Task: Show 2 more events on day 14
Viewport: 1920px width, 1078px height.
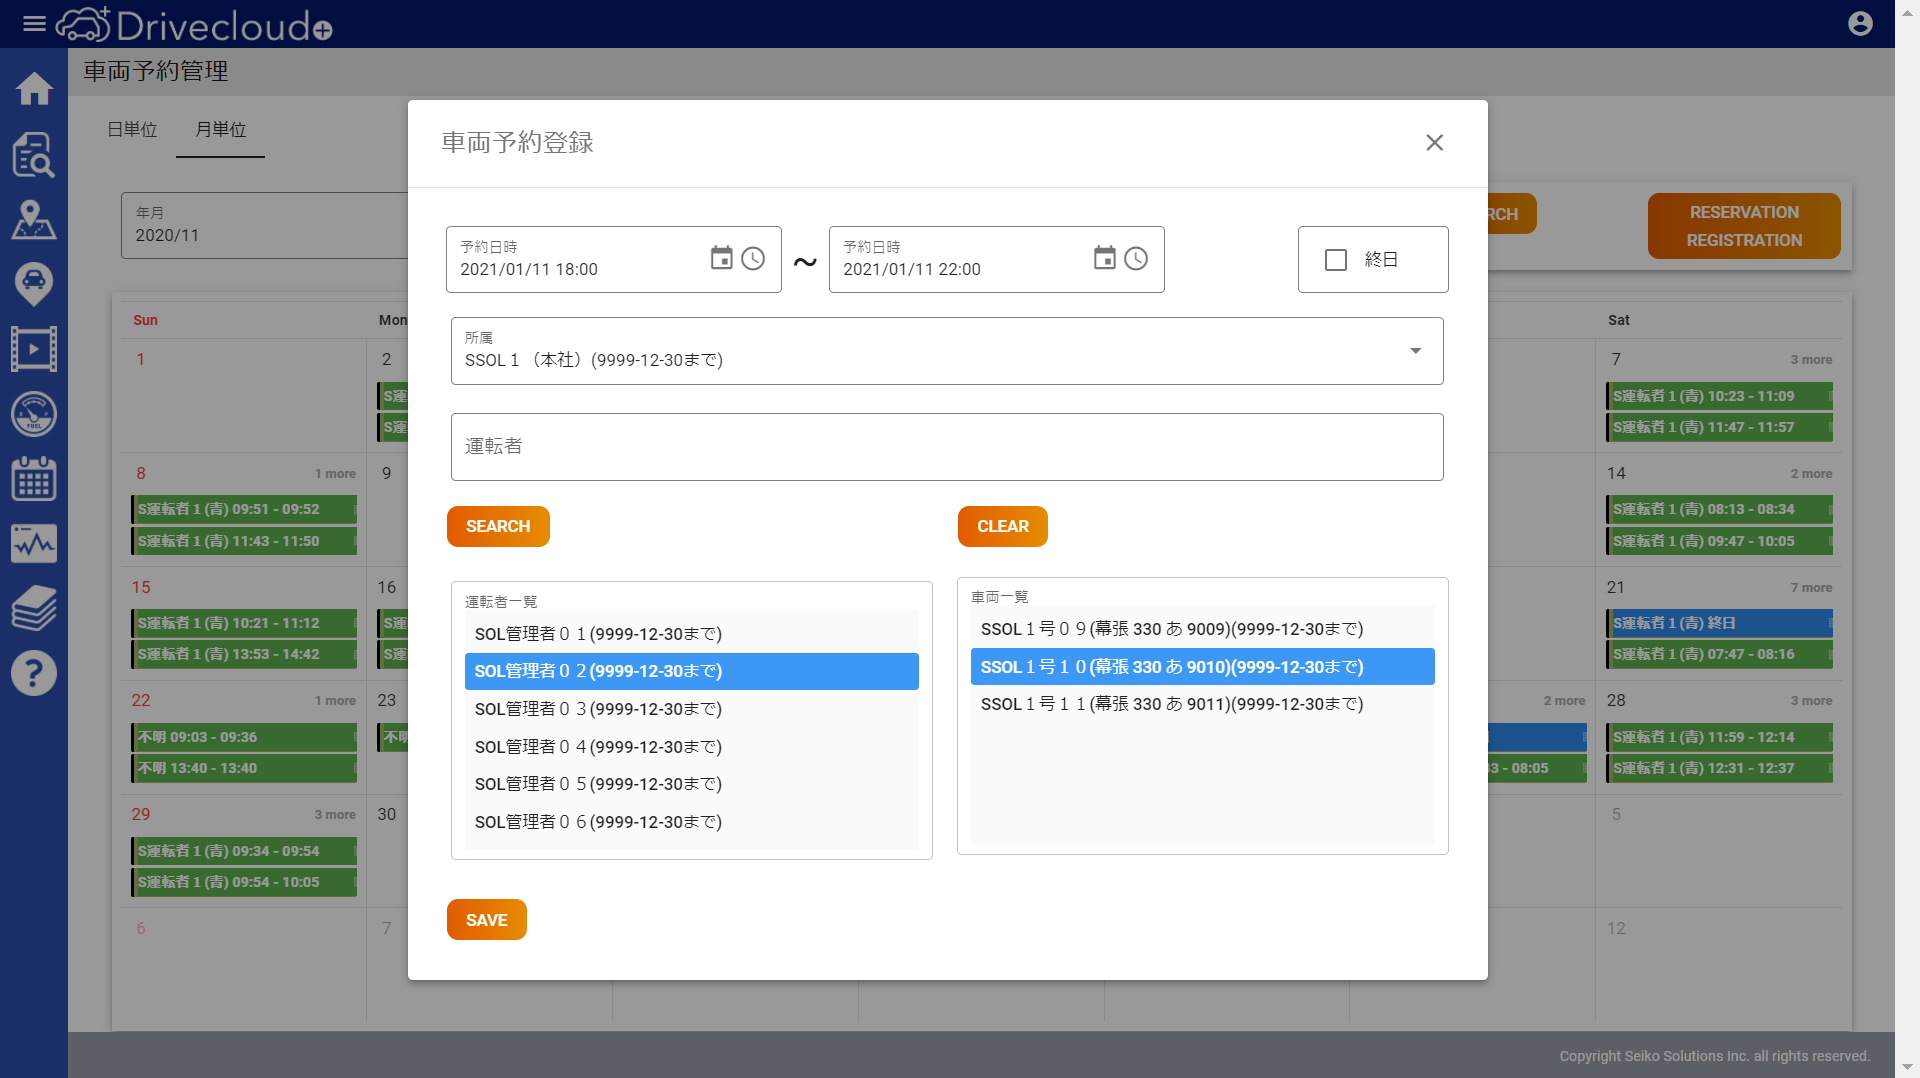Action: [x=1811, y=474]
